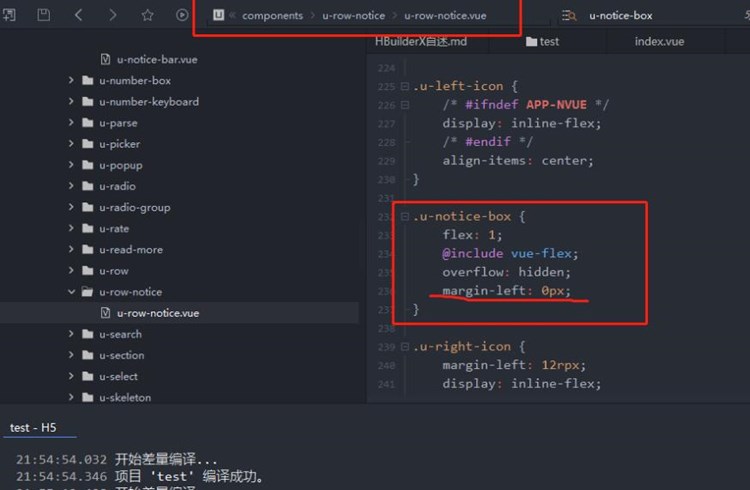This screenshot has width=750, height=490.
Task: Click u-row-notice folder in breadcrumb
Action: click(353, 15)
